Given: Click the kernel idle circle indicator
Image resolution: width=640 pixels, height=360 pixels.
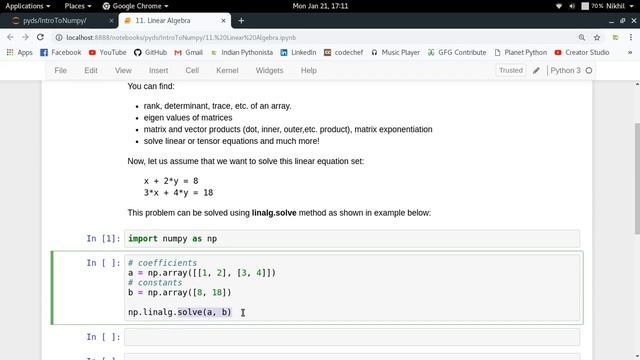Looking at the screenshot, I should click(589, 71).
